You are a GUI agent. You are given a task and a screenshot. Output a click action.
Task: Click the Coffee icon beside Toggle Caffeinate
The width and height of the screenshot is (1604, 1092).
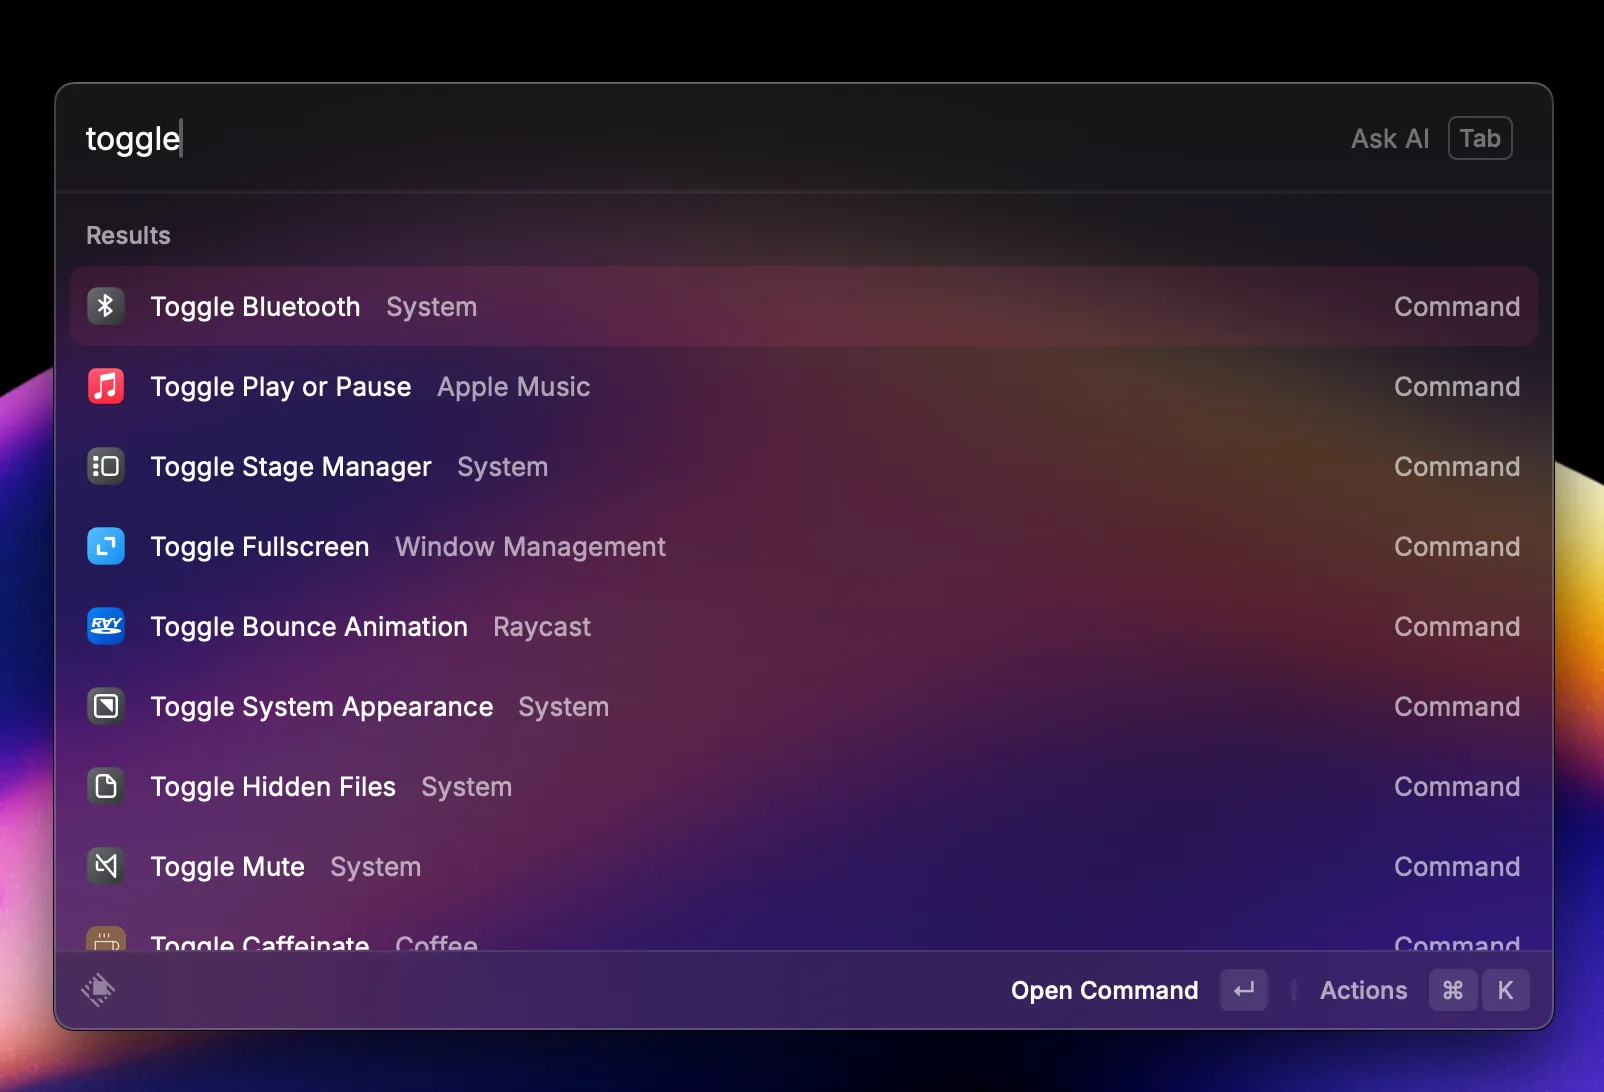point(105,940)
